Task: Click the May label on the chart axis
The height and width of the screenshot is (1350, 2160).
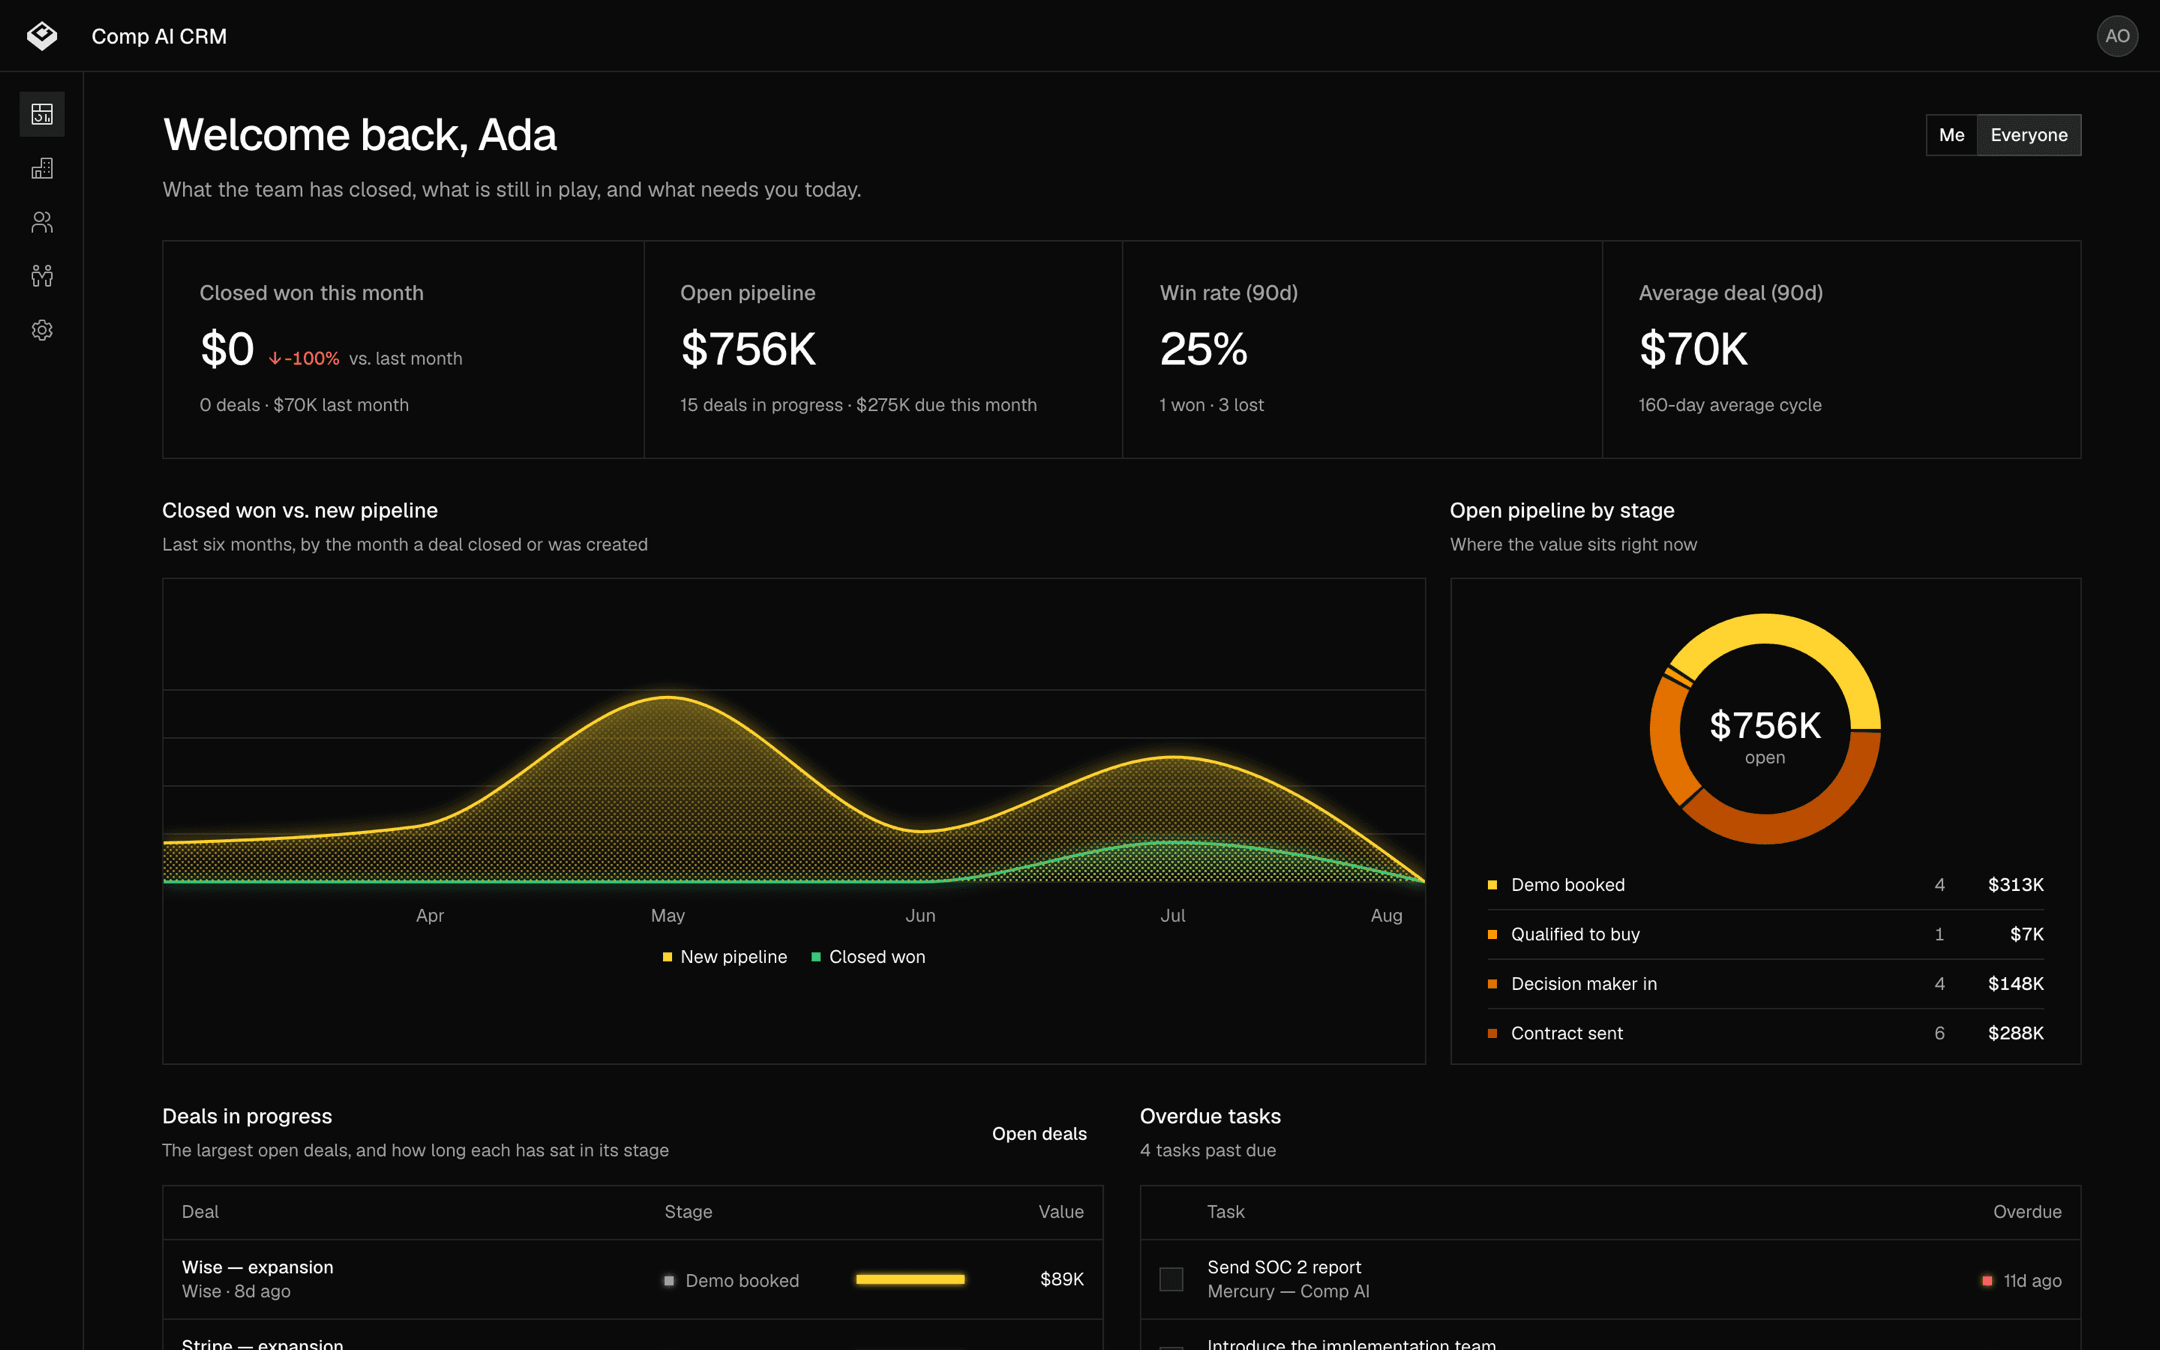Action: pyautogui.click(x=668, y=915)
